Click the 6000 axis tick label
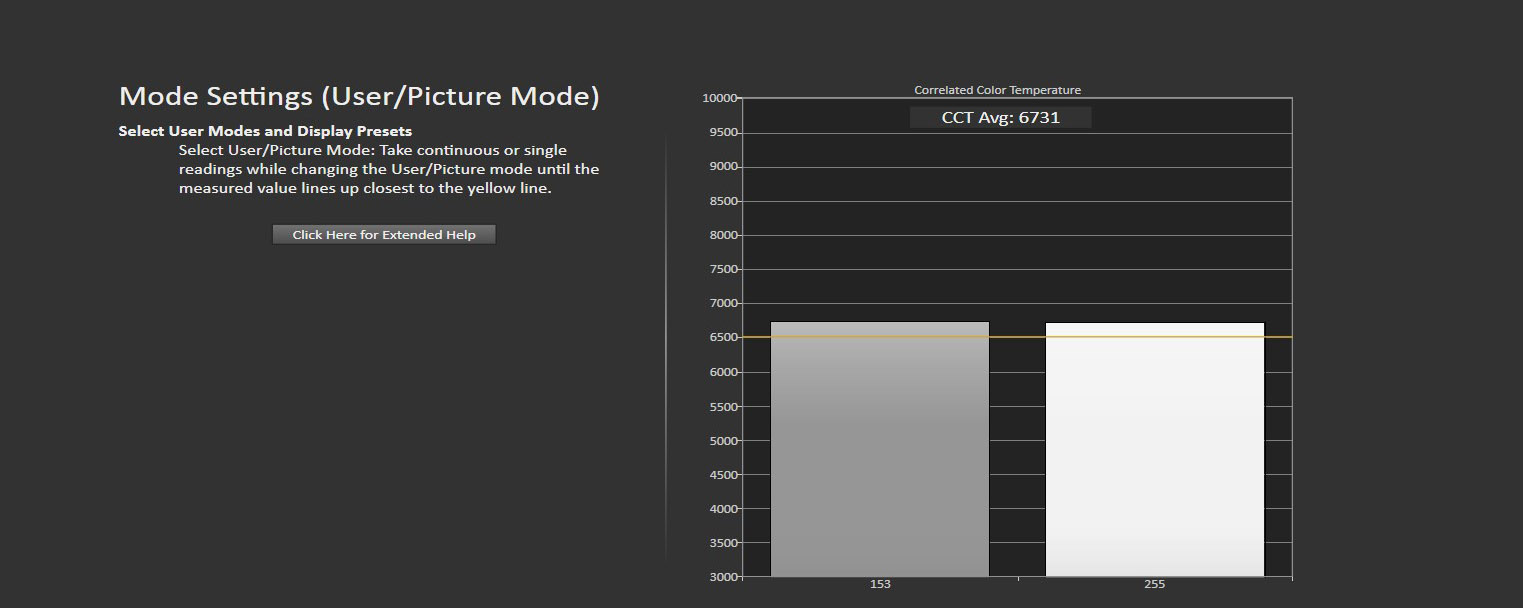The image size is (1523, 608). (x=722, y=372)
